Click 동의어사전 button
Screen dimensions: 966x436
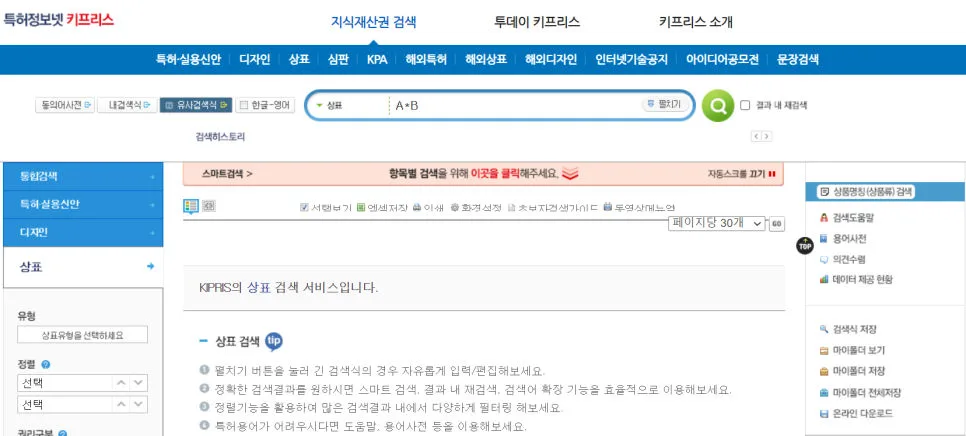click(x=64, y=105)
